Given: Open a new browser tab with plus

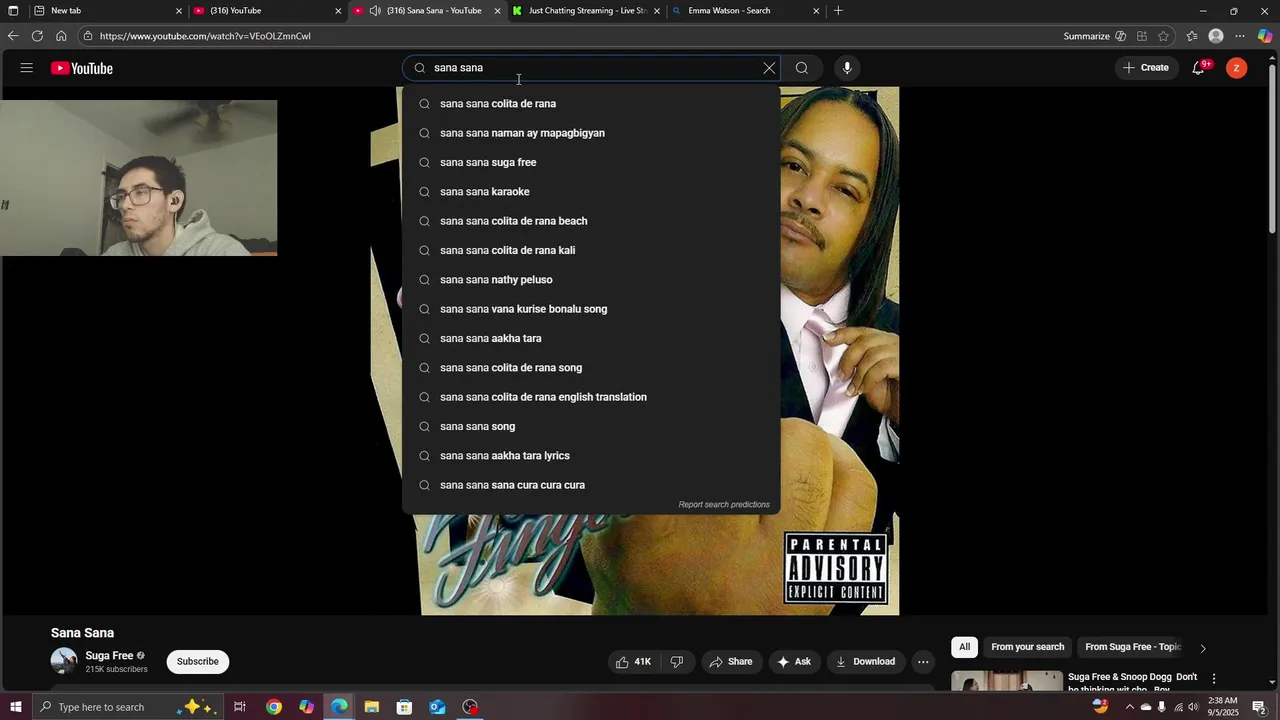Looking at the screenshot, I should point(838,11).
